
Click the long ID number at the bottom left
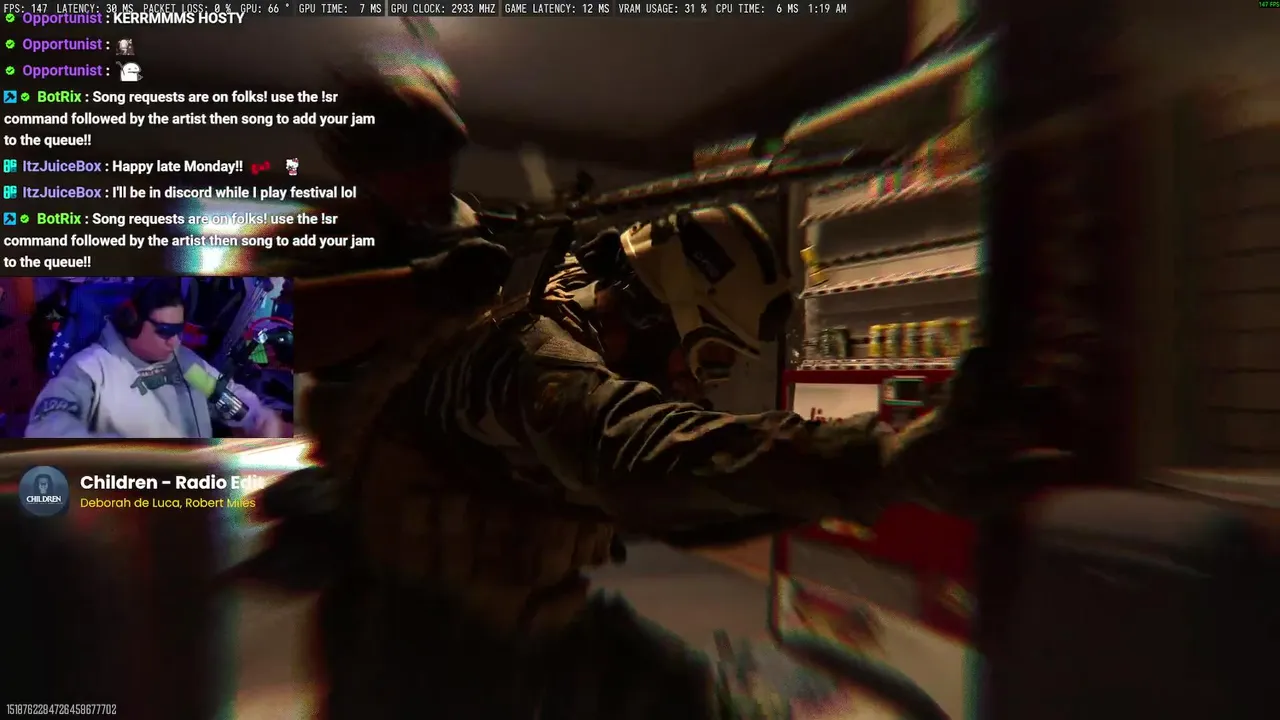61,710
